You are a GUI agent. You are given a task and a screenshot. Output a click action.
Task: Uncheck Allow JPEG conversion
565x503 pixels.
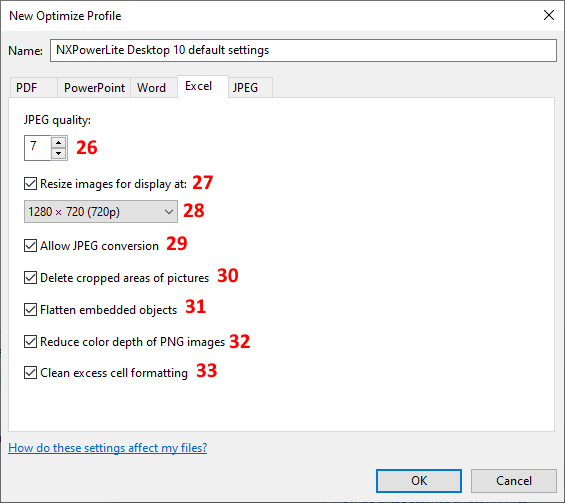(30, 246)
